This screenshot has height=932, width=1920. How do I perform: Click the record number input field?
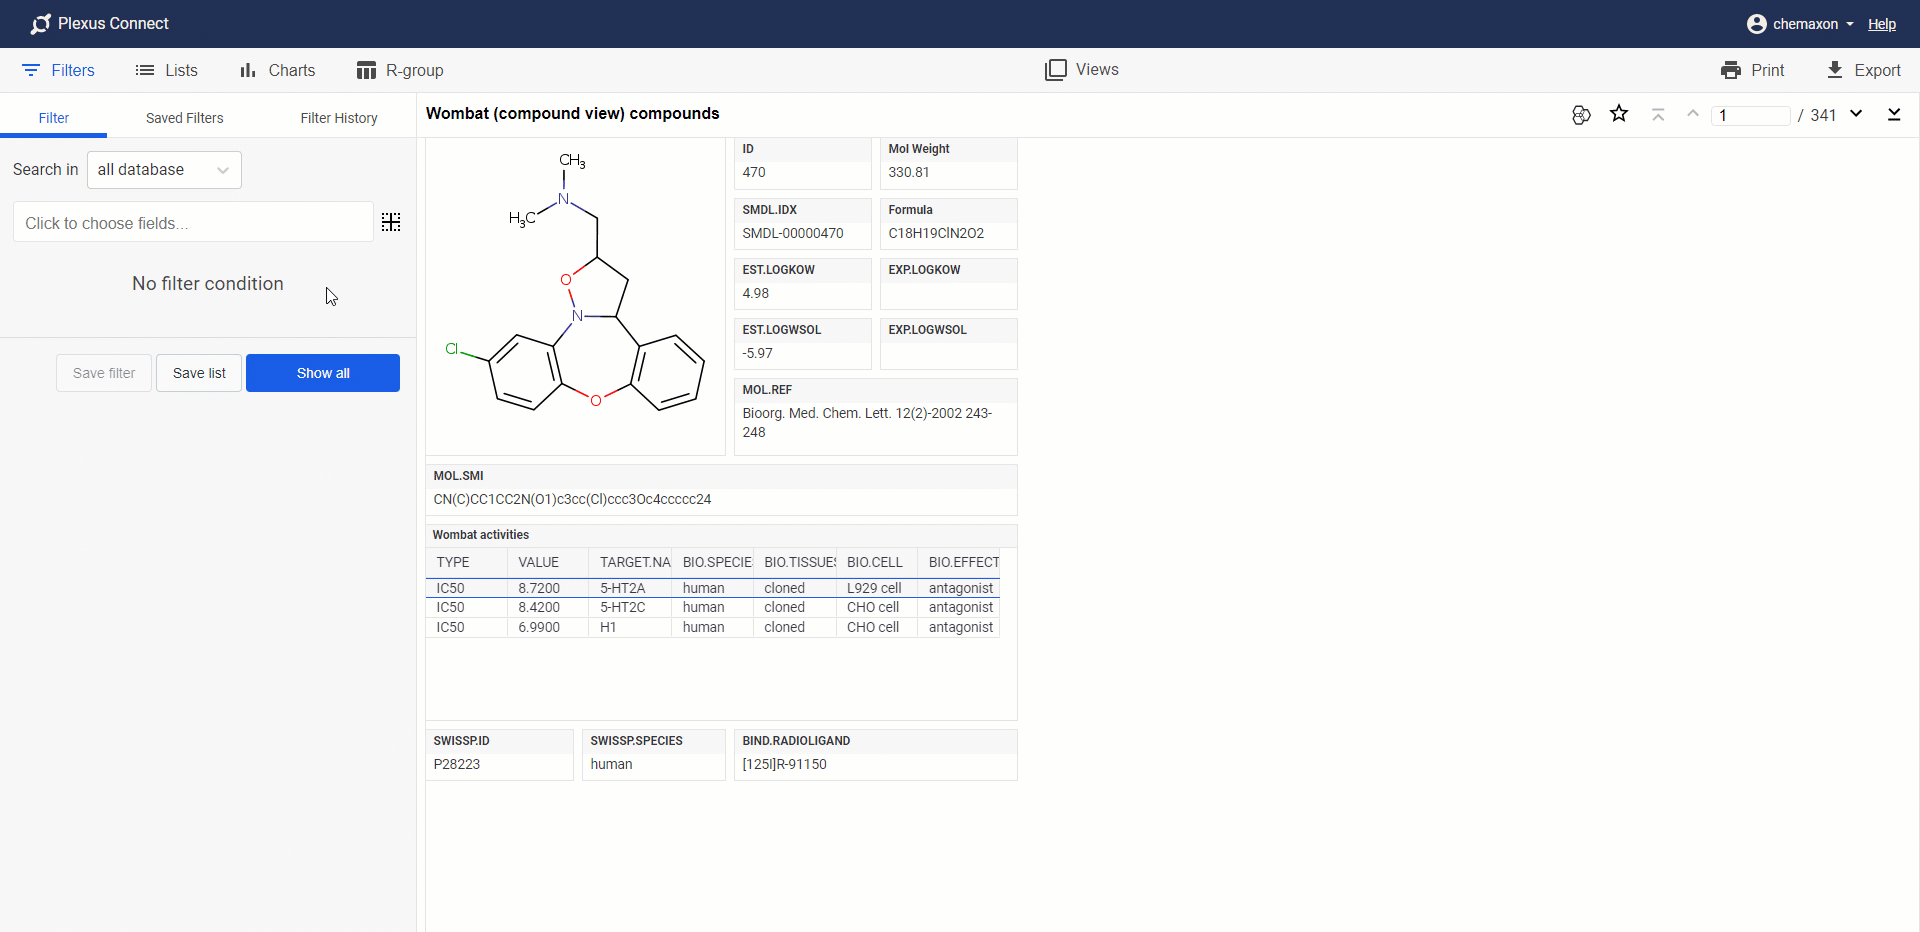(x=1752, y=115)
